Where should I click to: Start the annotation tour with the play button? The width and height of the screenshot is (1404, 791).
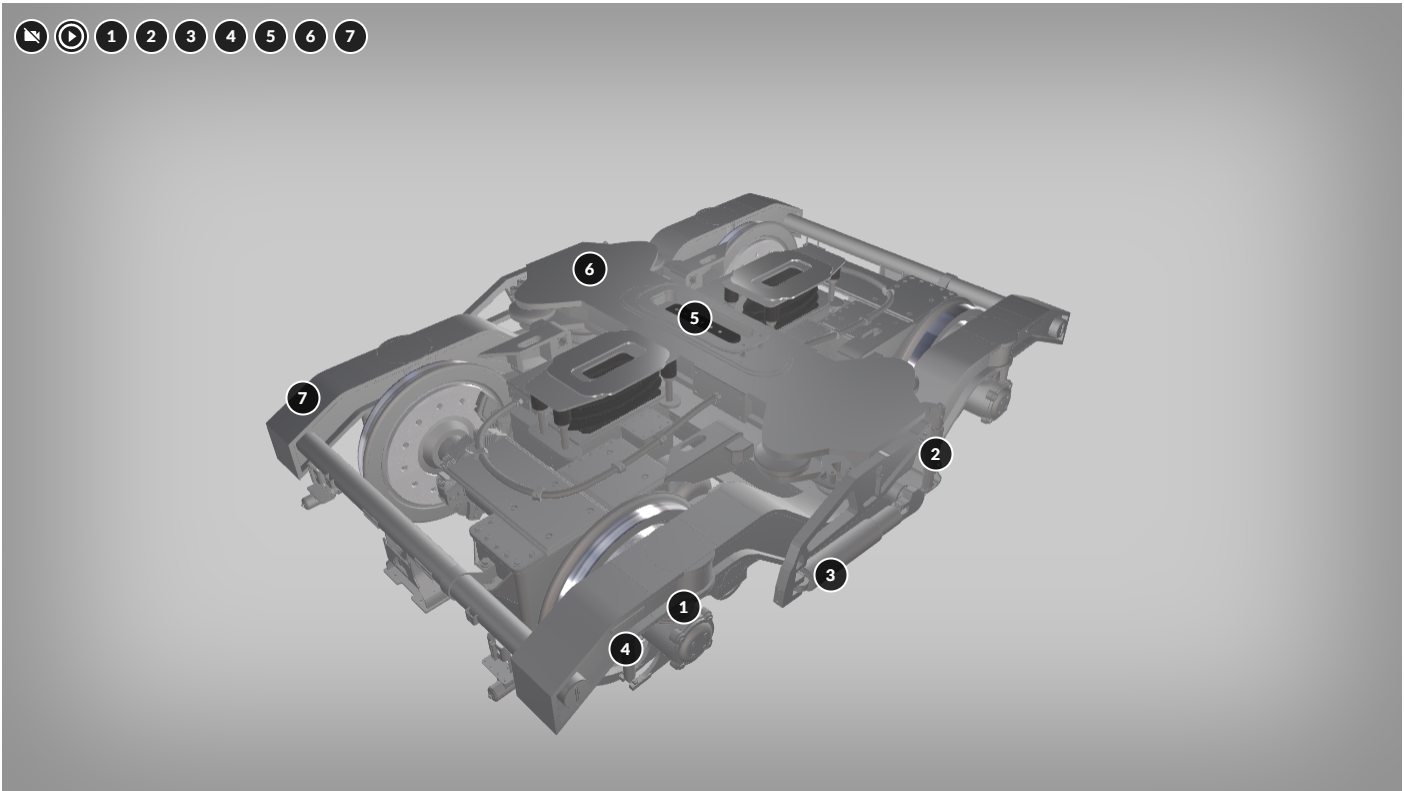(x=71, y=37)
